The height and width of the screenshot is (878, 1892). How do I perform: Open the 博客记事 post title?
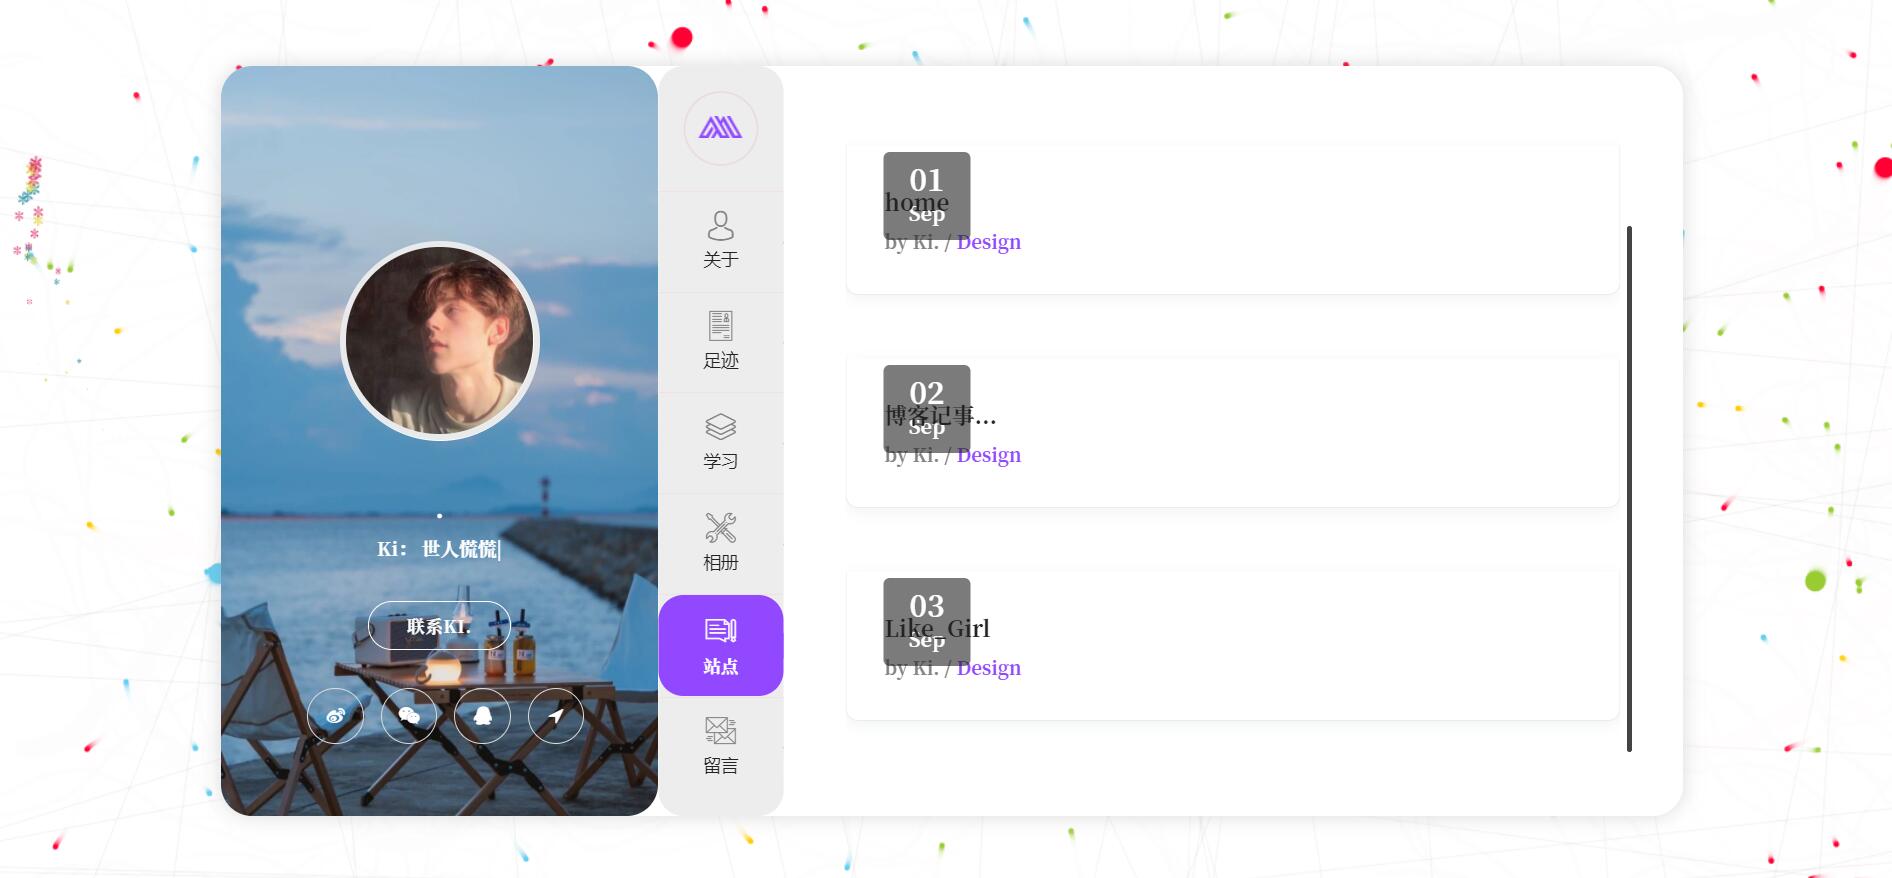(x=940, y=415)
